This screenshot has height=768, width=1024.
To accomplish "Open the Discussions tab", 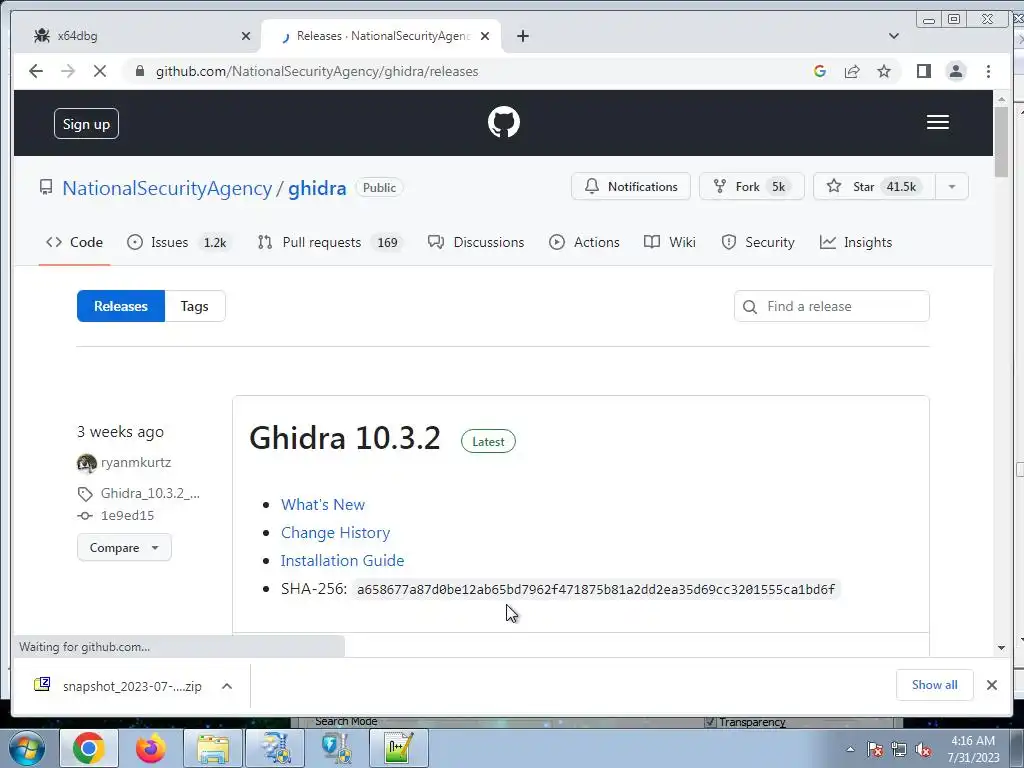I will click(x=476, y=242).
